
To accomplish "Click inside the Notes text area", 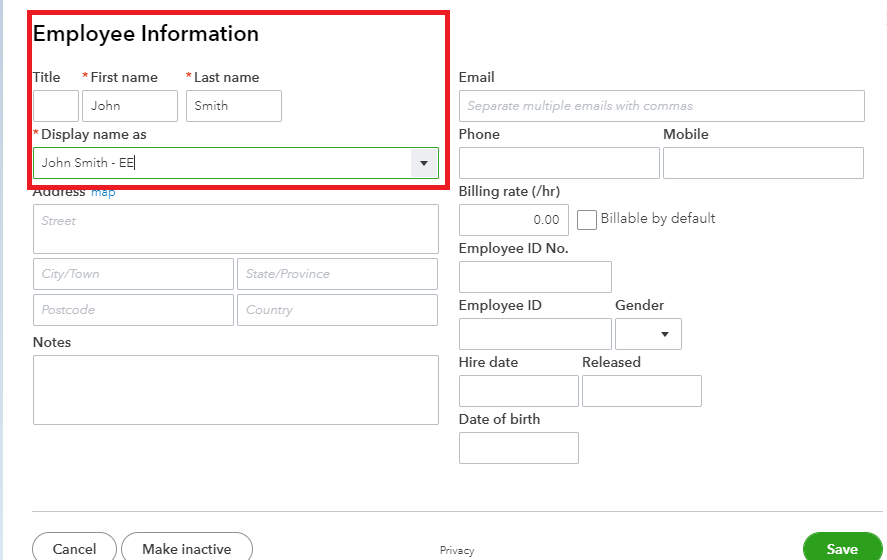I will pyautogui.click(x=236, y=390).
